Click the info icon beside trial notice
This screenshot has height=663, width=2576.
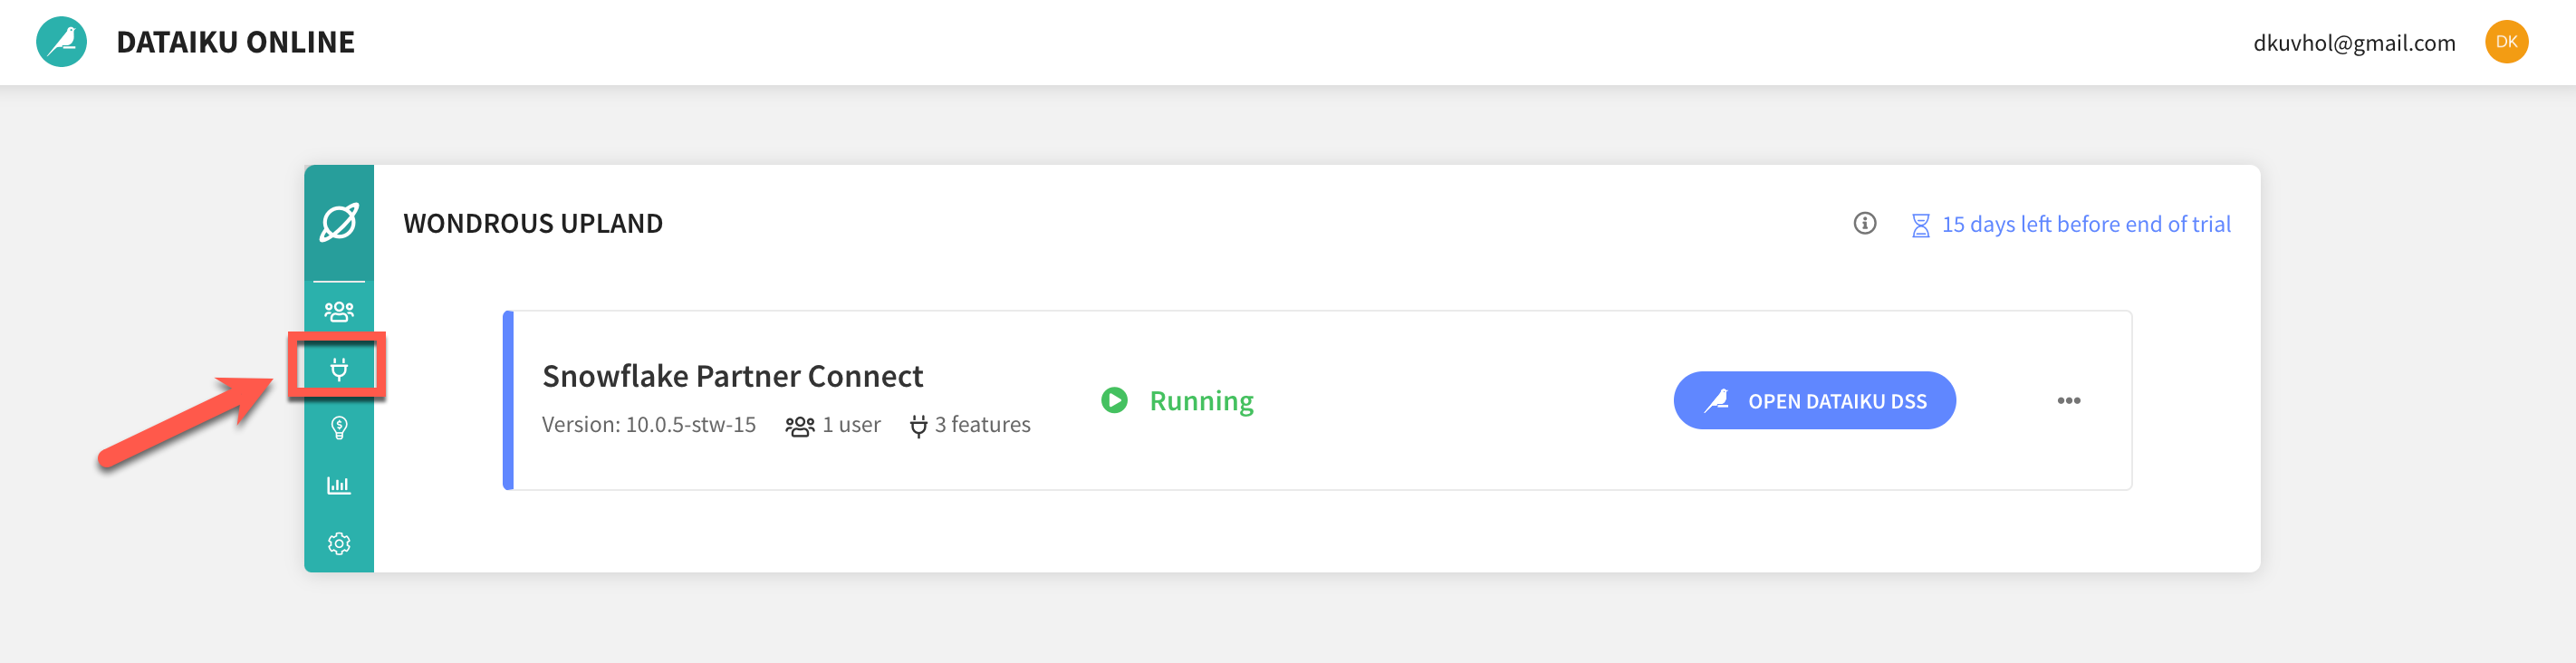tap(1864, 223)
